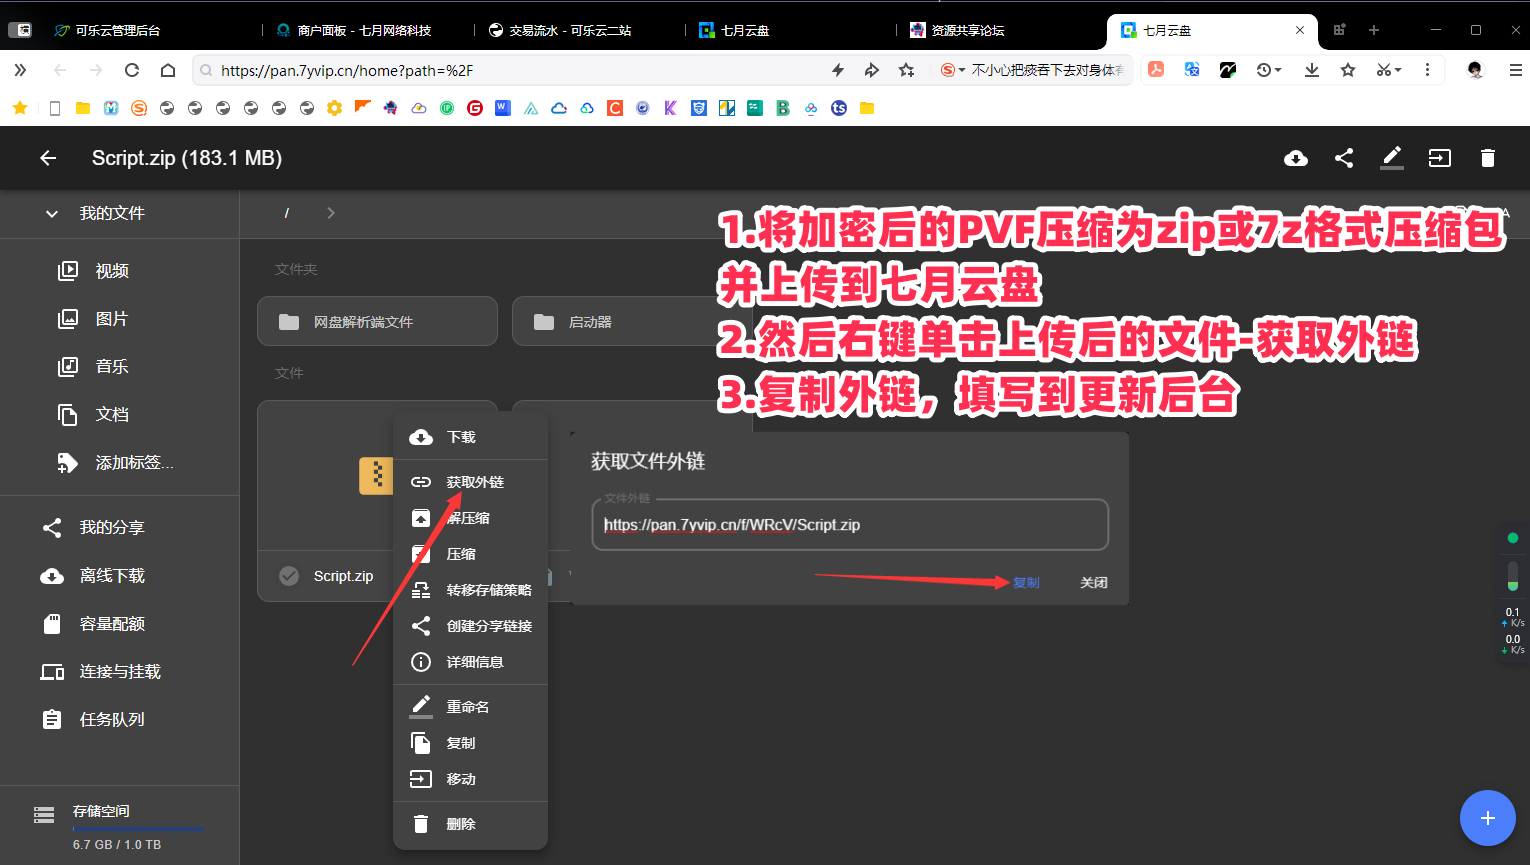Open the browser three-dot menu
Viewport: 1530px width, 865px height.
1427,70
